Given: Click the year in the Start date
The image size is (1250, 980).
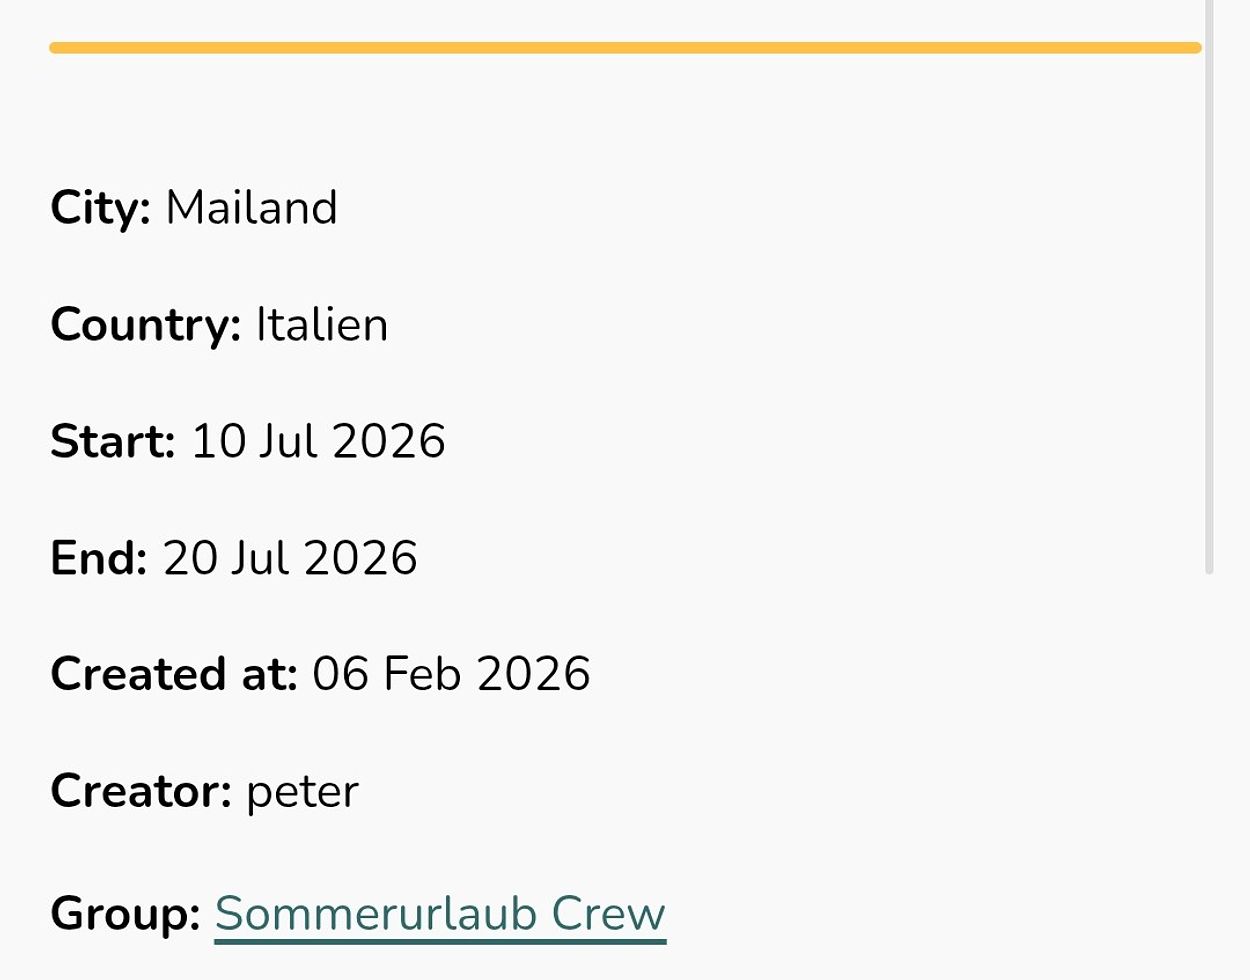Looking at the screenshot, I should click(389, 441).
